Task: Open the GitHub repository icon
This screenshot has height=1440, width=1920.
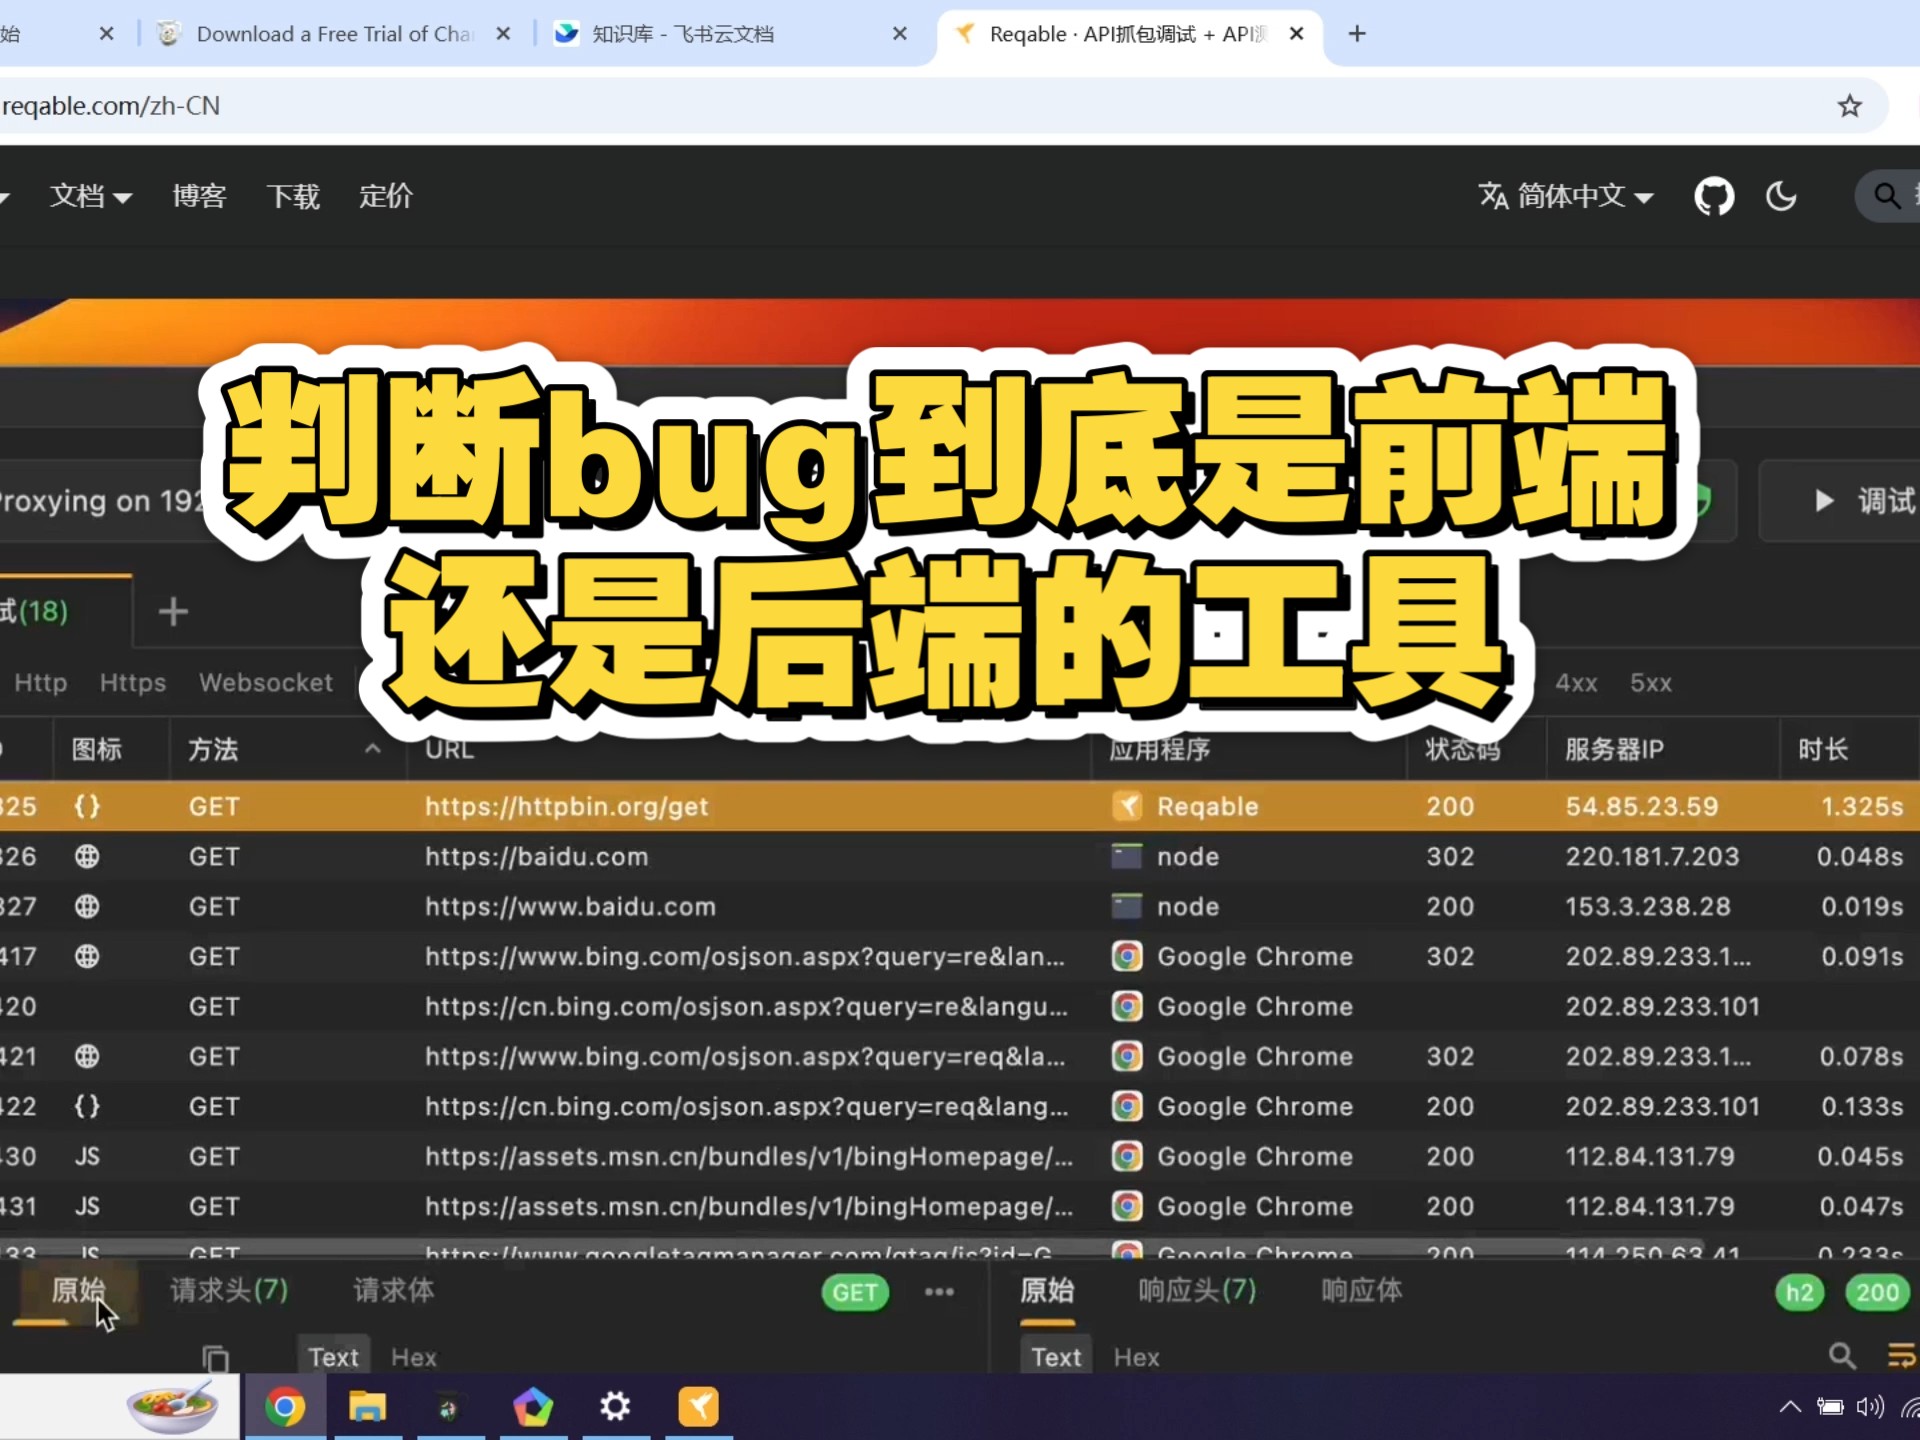Action: (1713, 196)
